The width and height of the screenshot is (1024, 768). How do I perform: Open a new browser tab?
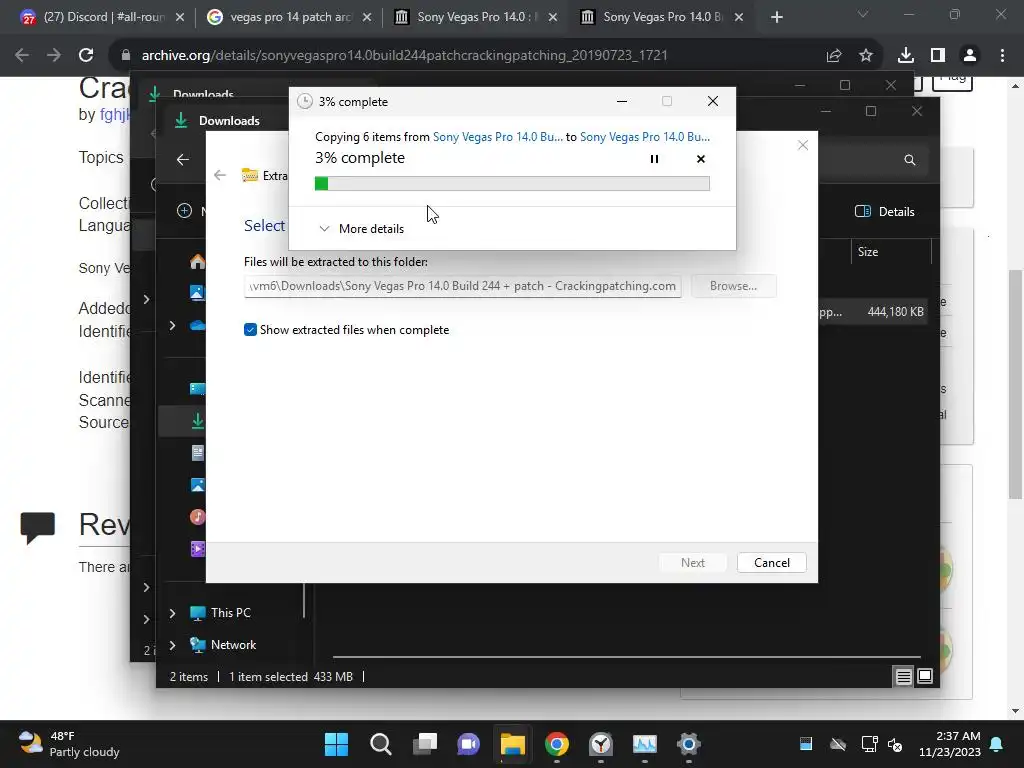[x=776, y=17]
